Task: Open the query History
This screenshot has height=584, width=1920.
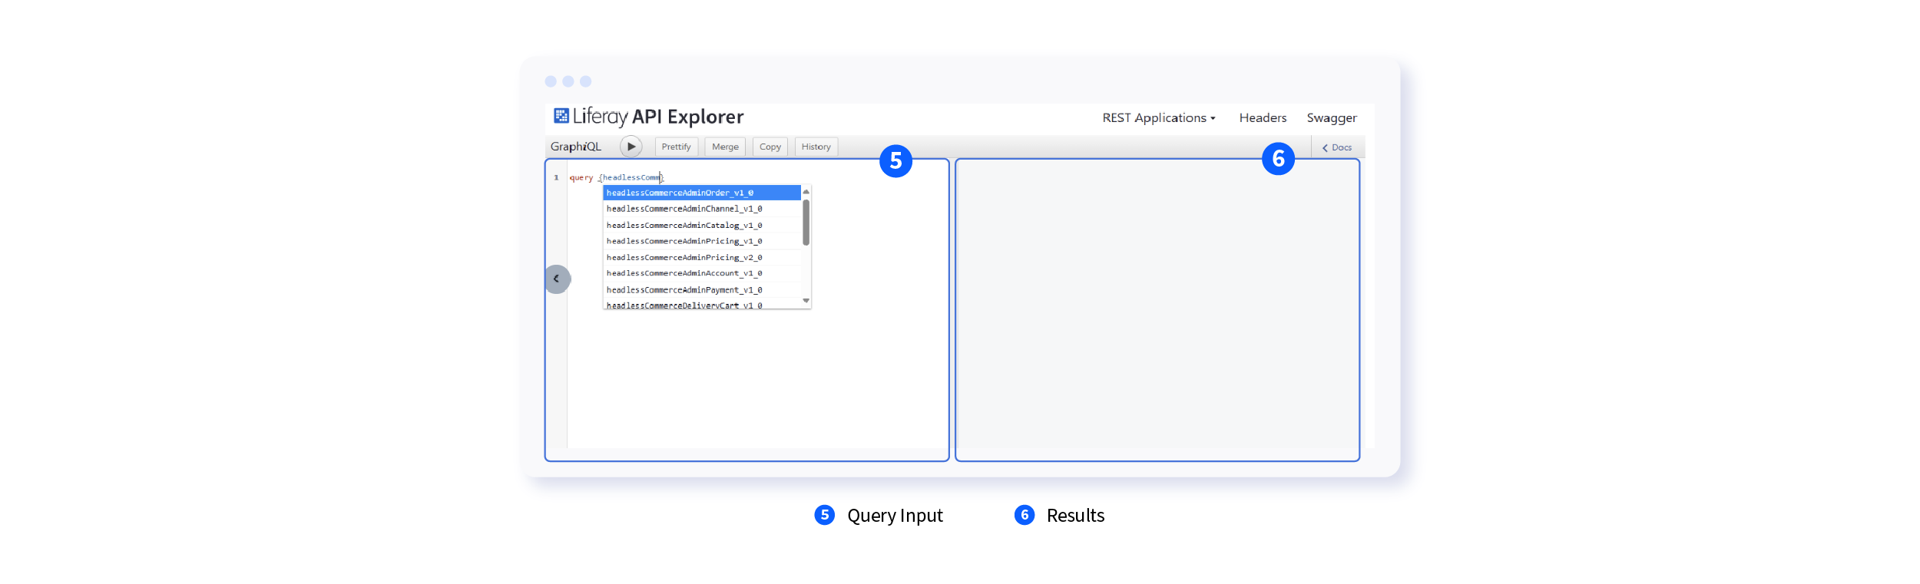Action: [x=816, y=147]
